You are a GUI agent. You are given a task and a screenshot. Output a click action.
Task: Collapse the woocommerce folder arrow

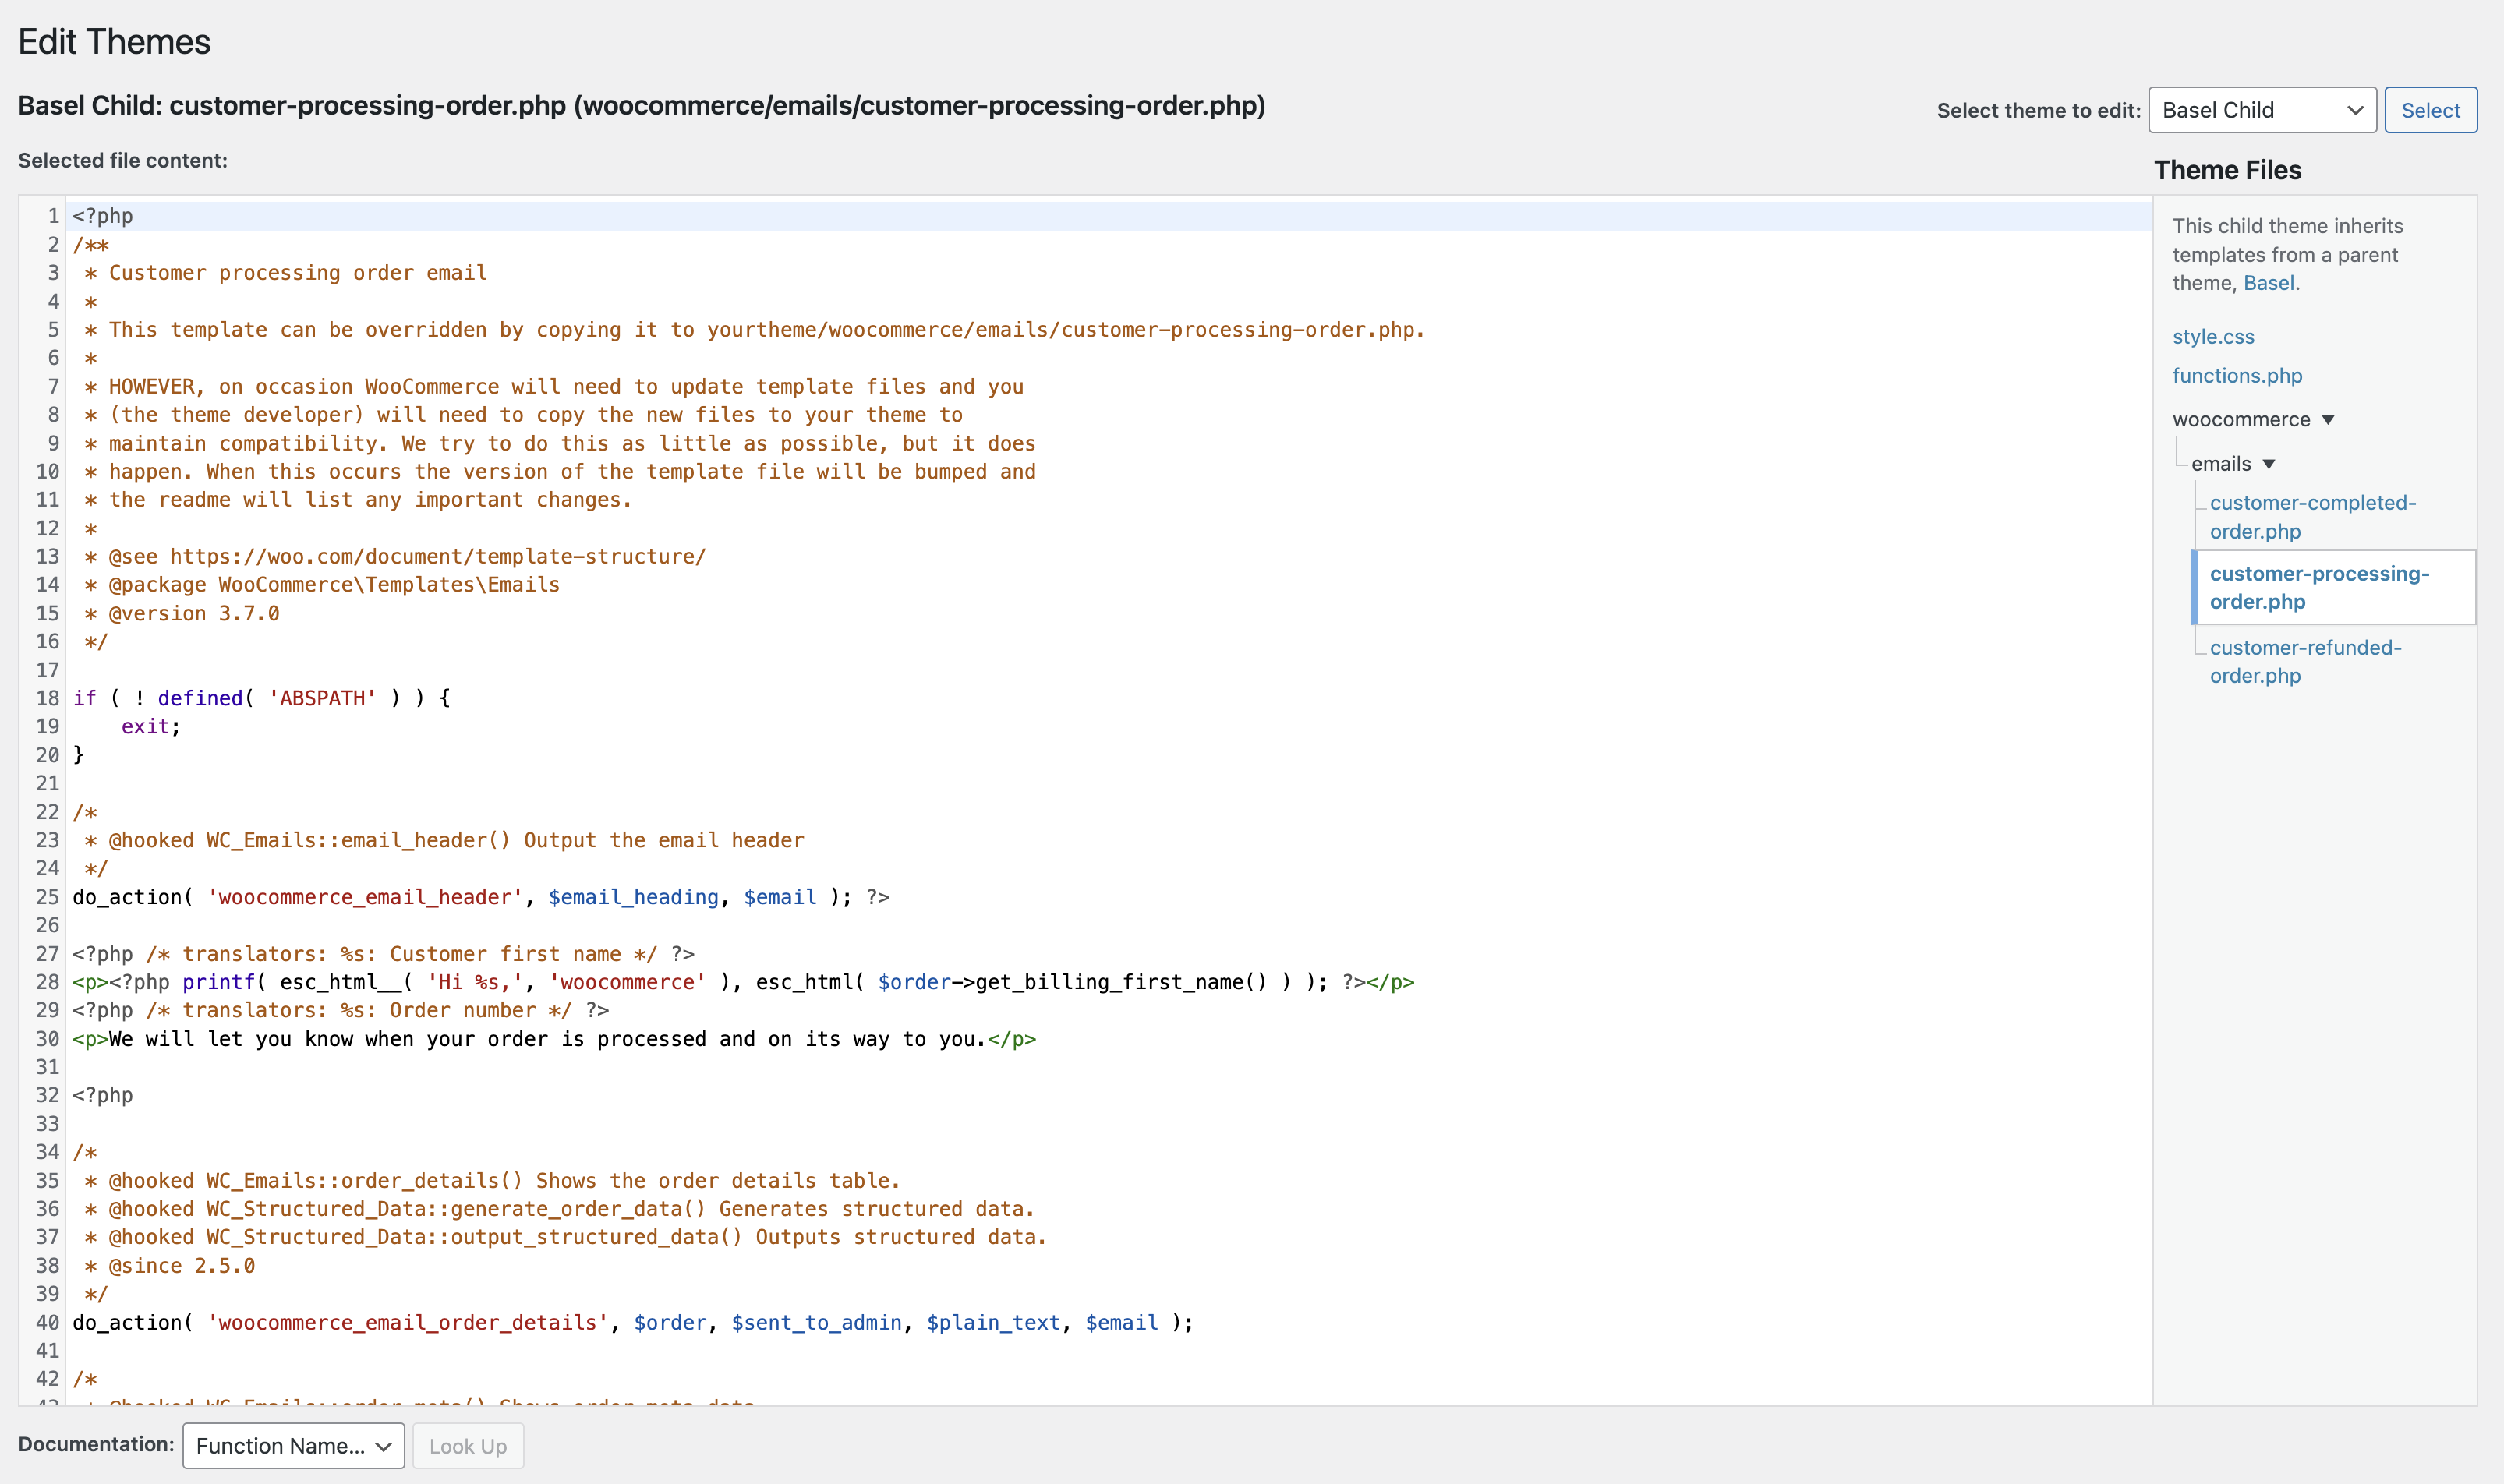point(2327,420)
